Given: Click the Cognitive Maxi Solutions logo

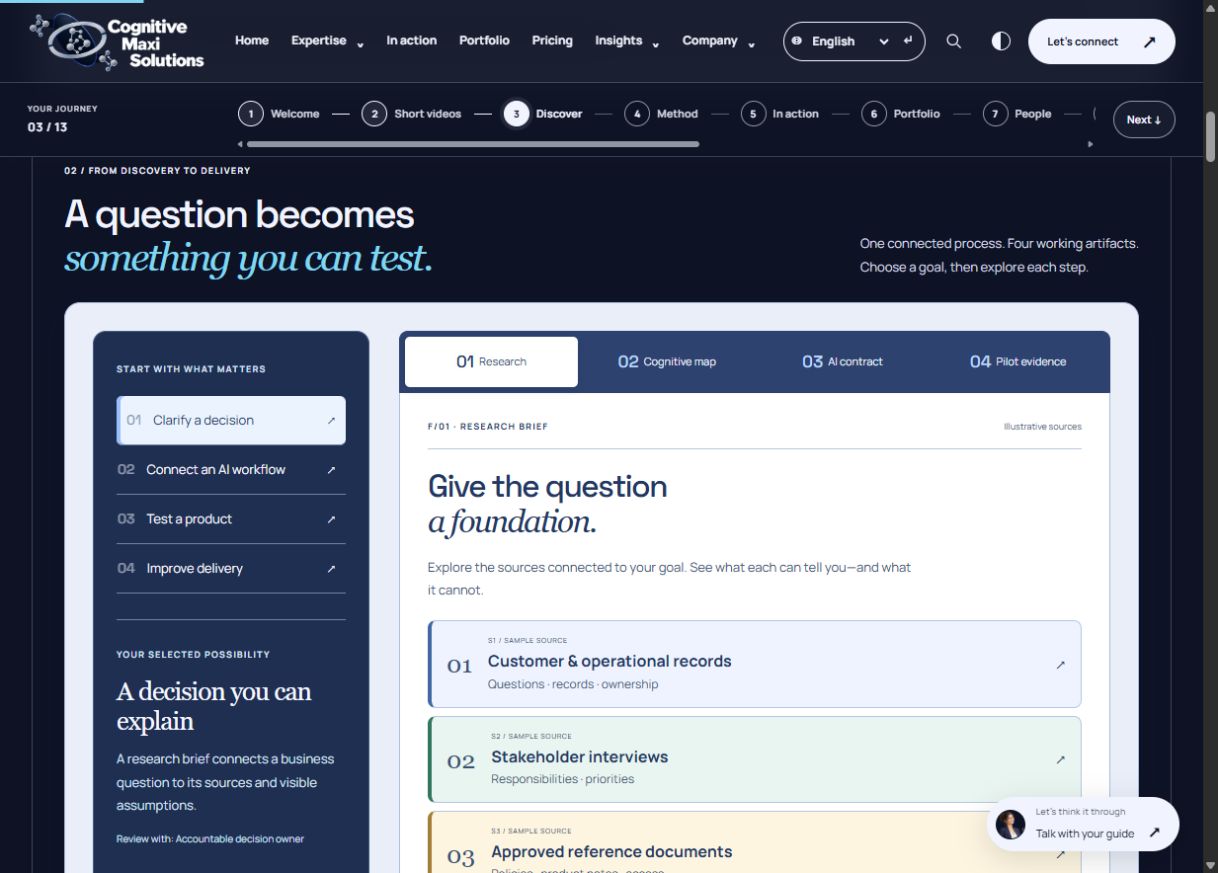Looking at the screenshot, I should coord(116,42).
